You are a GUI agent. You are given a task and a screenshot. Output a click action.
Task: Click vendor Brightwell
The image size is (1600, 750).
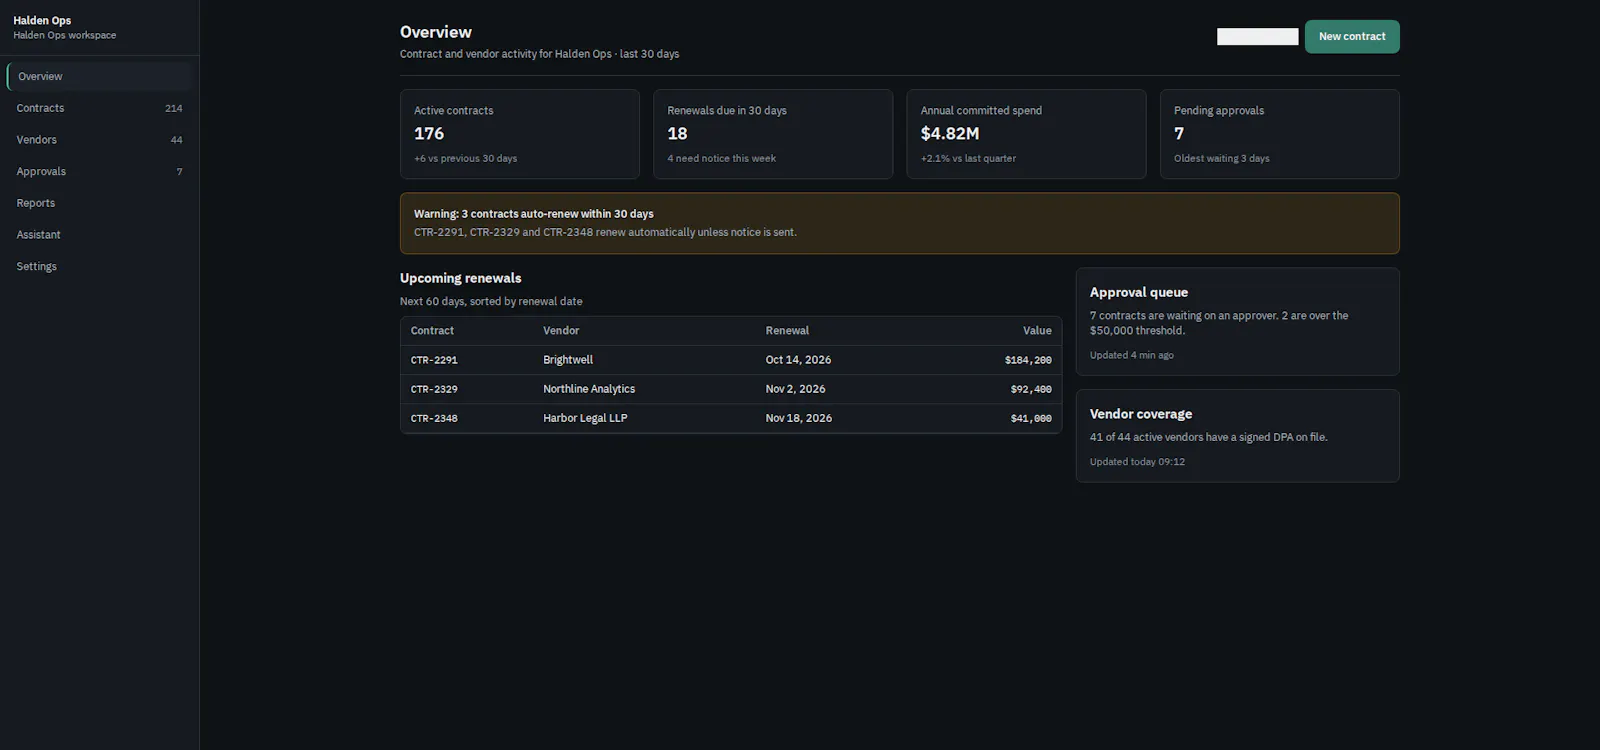568,360
